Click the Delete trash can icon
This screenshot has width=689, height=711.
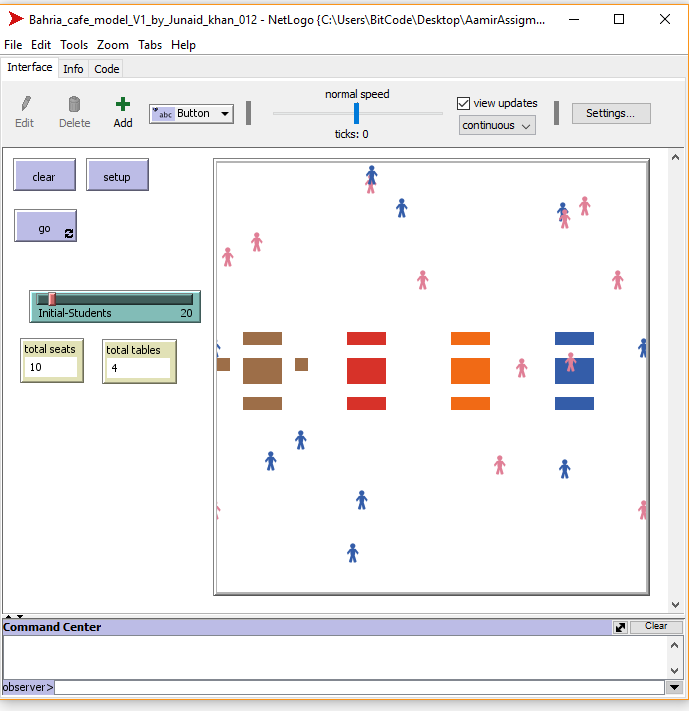point(74,104)
